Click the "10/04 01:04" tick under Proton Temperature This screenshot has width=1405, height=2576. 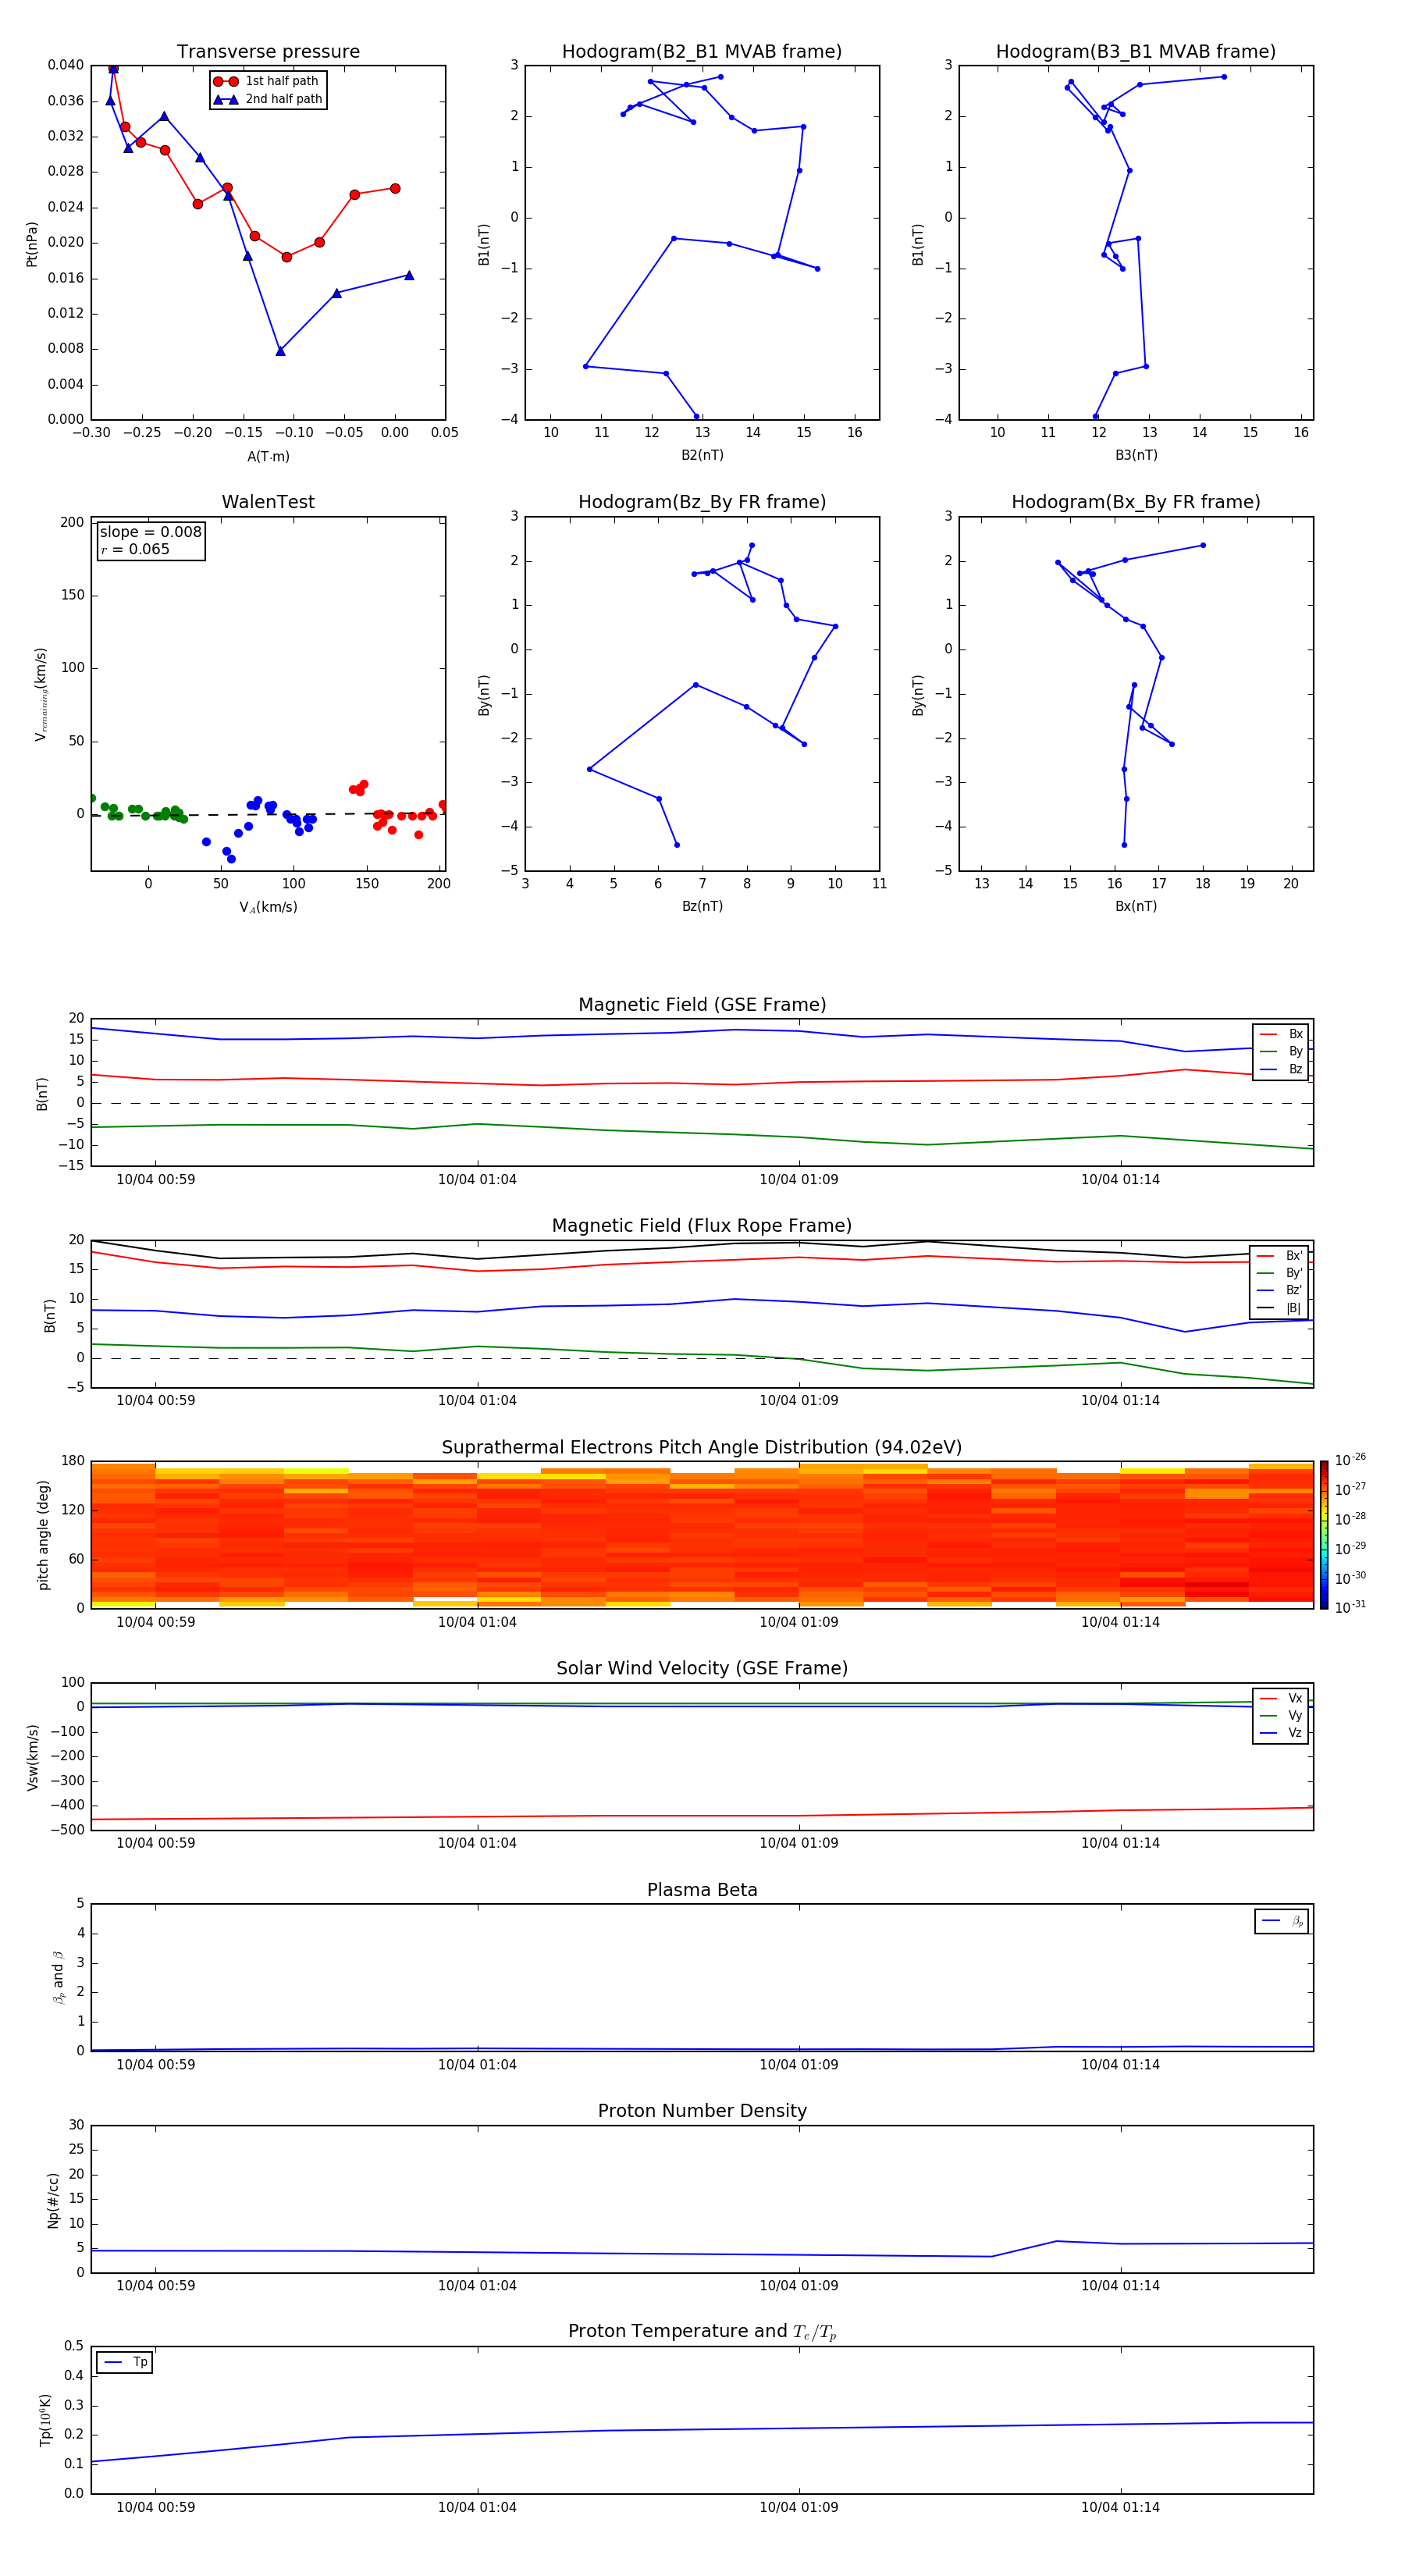coord(477,2507)
